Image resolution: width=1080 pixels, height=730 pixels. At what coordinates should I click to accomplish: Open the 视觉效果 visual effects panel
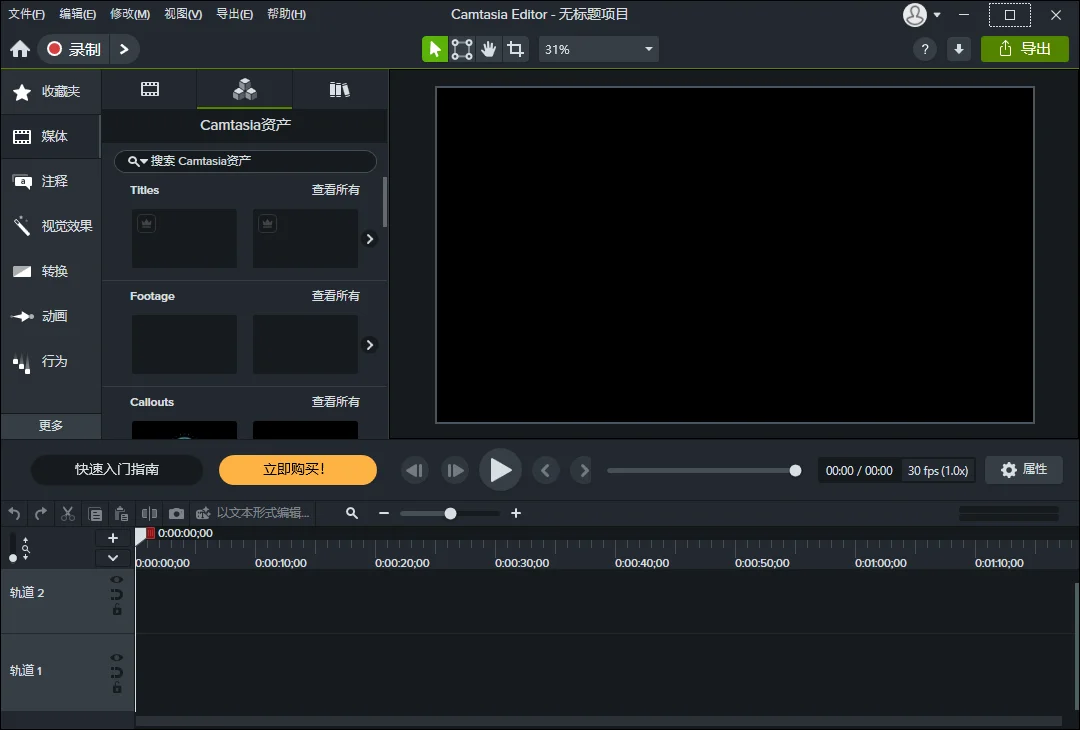51,226
